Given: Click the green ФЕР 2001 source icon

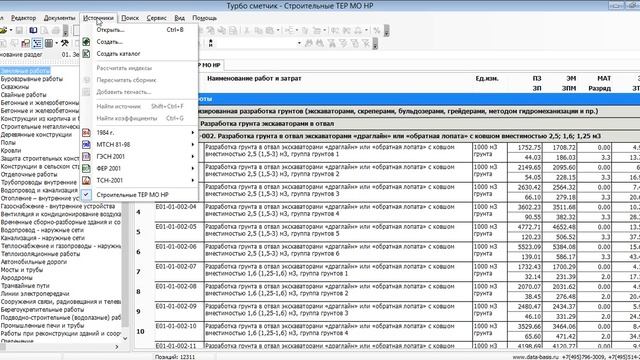Looking at the screenshot, I should [86, 168].
